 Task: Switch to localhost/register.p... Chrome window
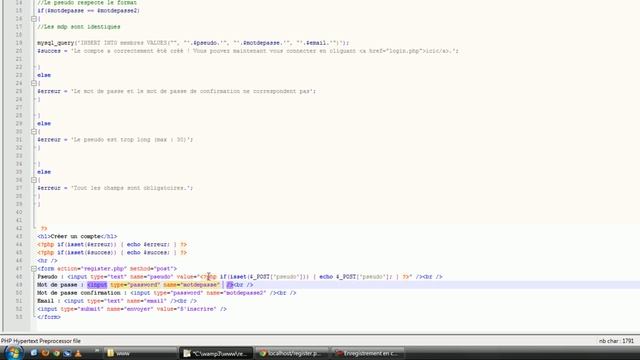point(291,353)
